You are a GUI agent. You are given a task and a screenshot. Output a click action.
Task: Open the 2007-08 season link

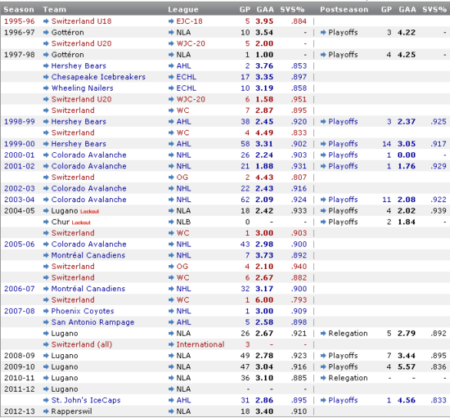pyautogui.click(x=19, y=311)
